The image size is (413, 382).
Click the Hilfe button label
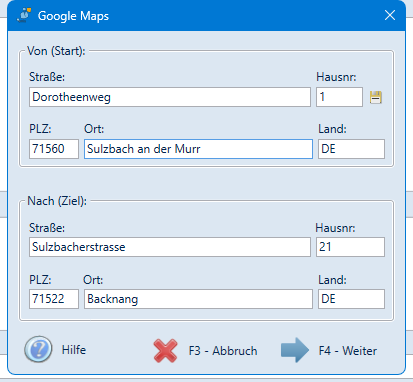tap(74, 350)
